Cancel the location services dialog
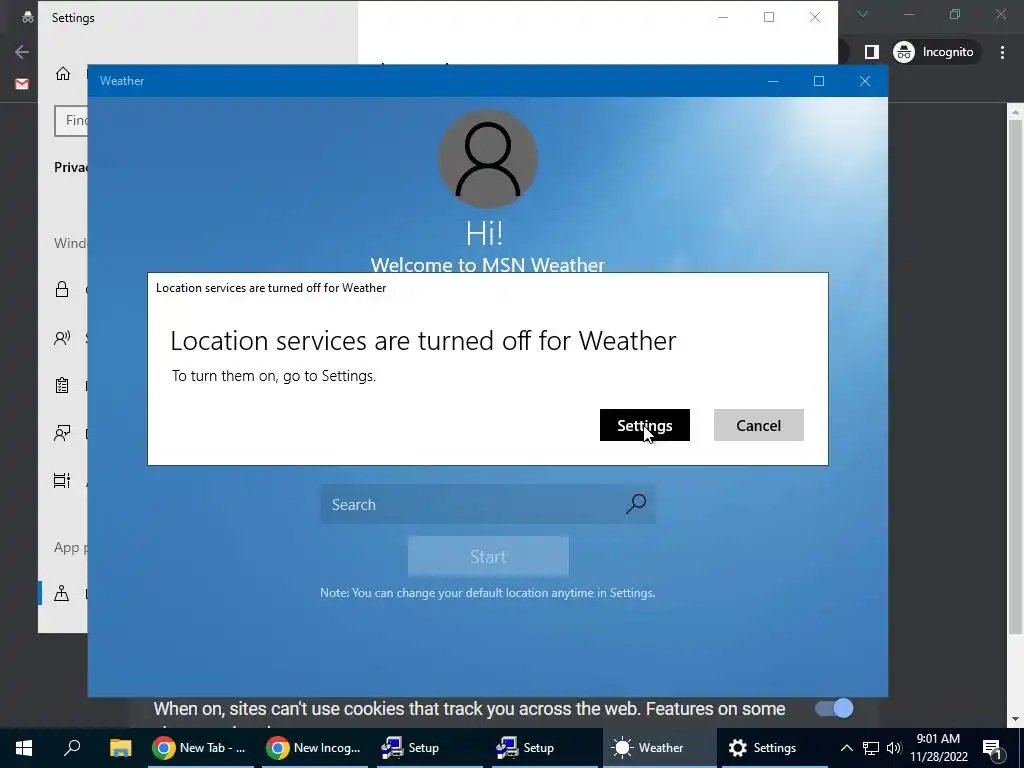Image resolution: width=1024 pixels, height=768 pixels. tap(758, 425)
